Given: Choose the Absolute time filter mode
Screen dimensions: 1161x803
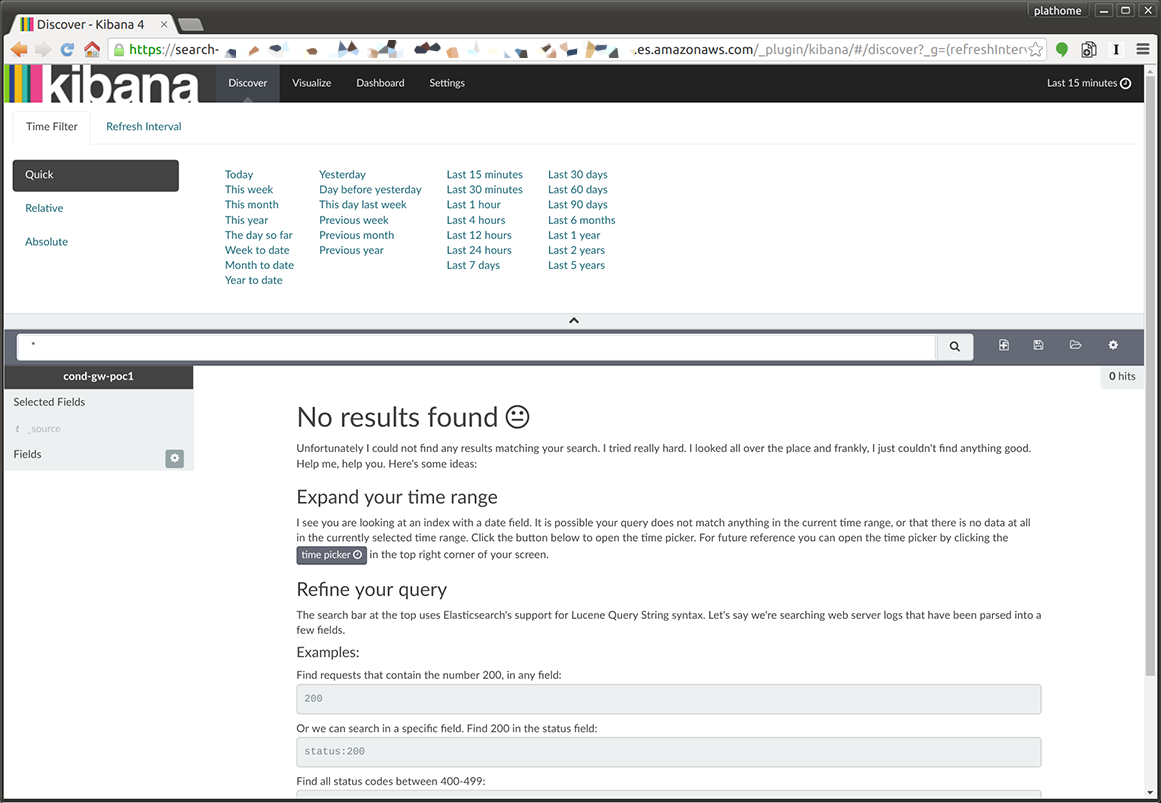Looking at the screenshot, I should pyautogui.click(x=47, y=241).
